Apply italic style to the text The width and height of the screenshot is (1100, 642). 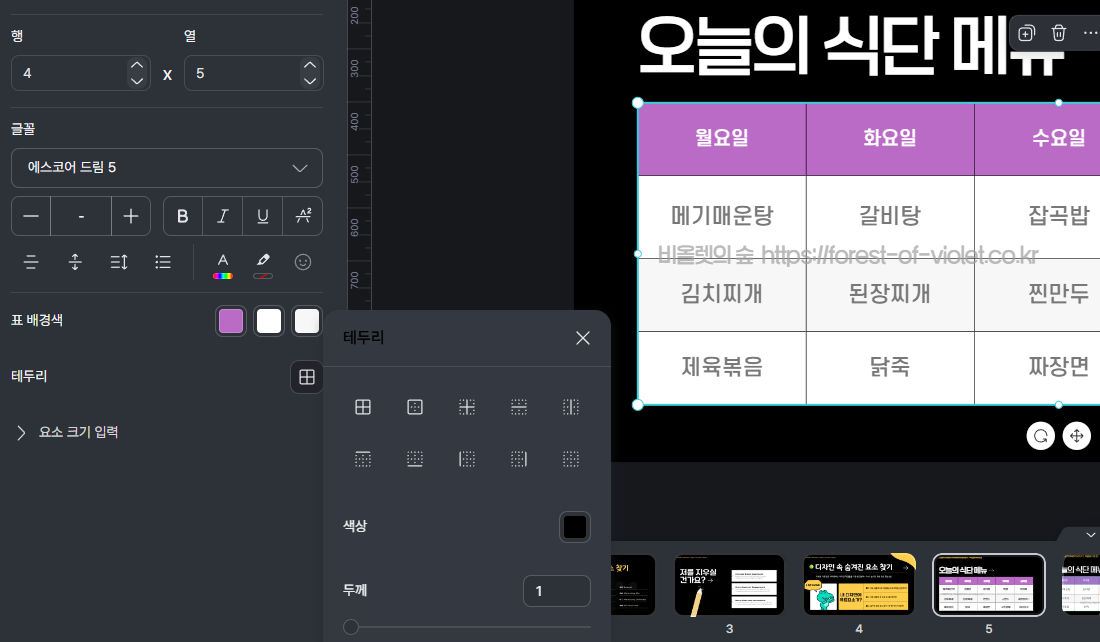click(x=222, y=215)
